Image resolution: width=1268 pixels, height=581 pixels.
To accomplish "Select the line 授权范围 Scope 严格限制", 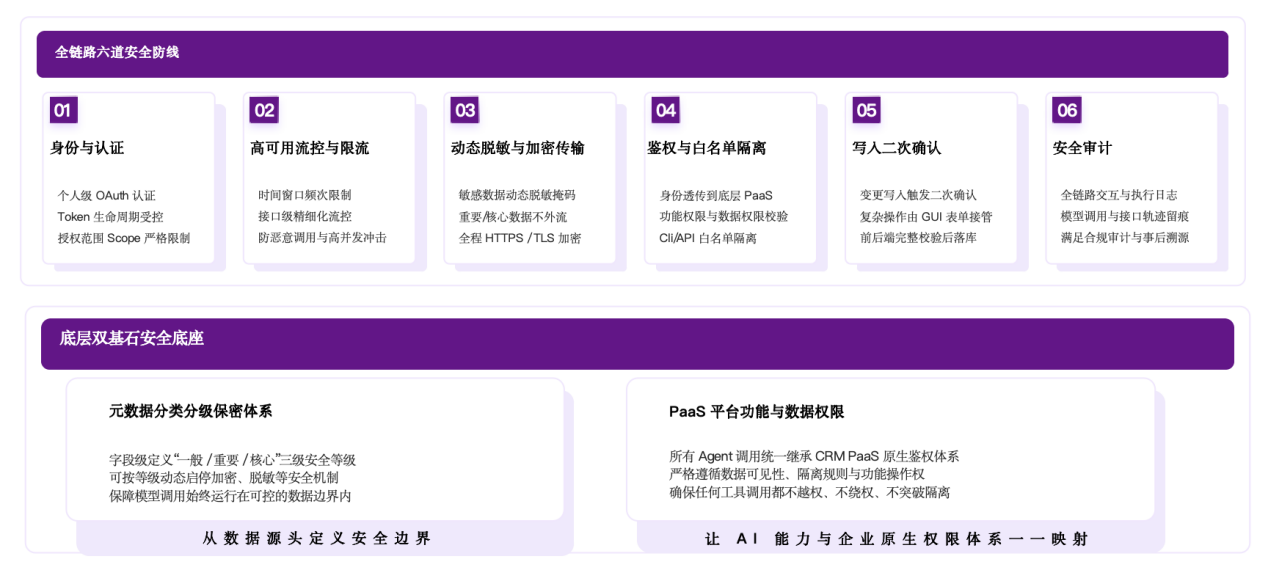I will [x=124, y=238].
